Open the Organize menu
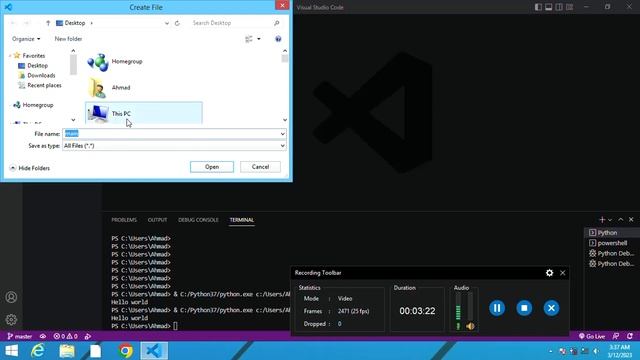640x360 pixels. click(x=26, y=39)
